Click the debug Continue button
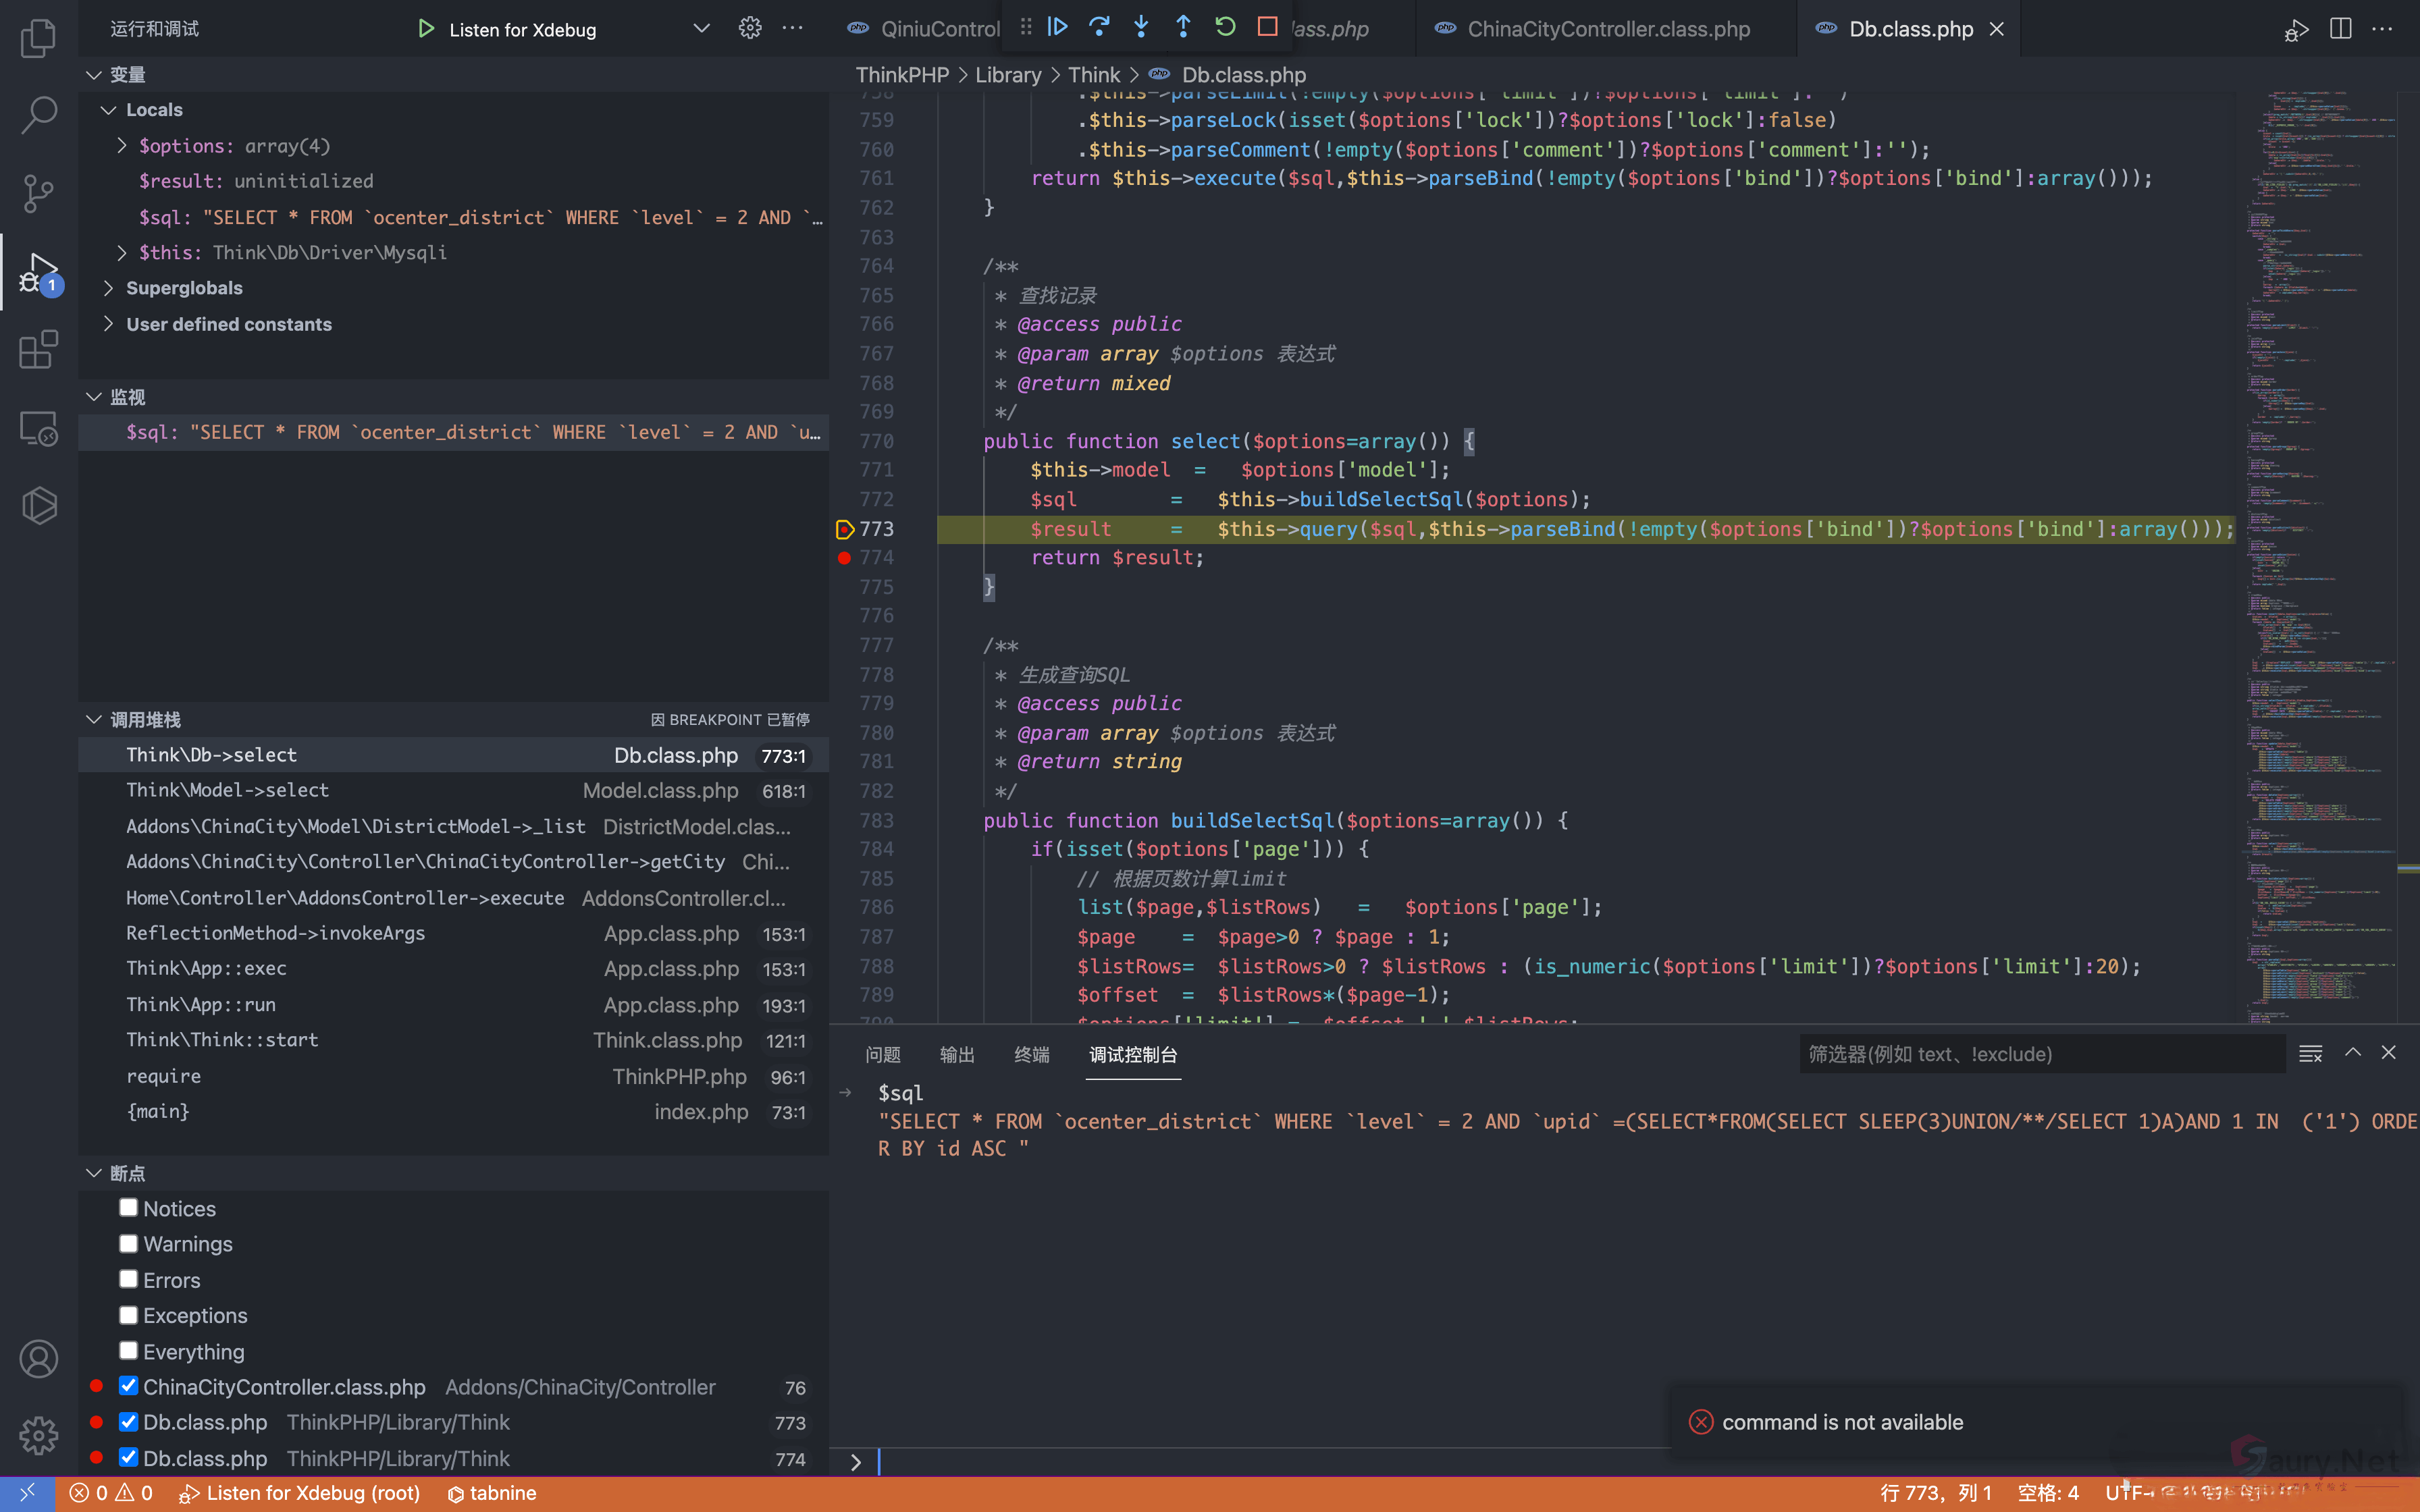Screen dimensions: 2420x1512 tap(1058, 27)
